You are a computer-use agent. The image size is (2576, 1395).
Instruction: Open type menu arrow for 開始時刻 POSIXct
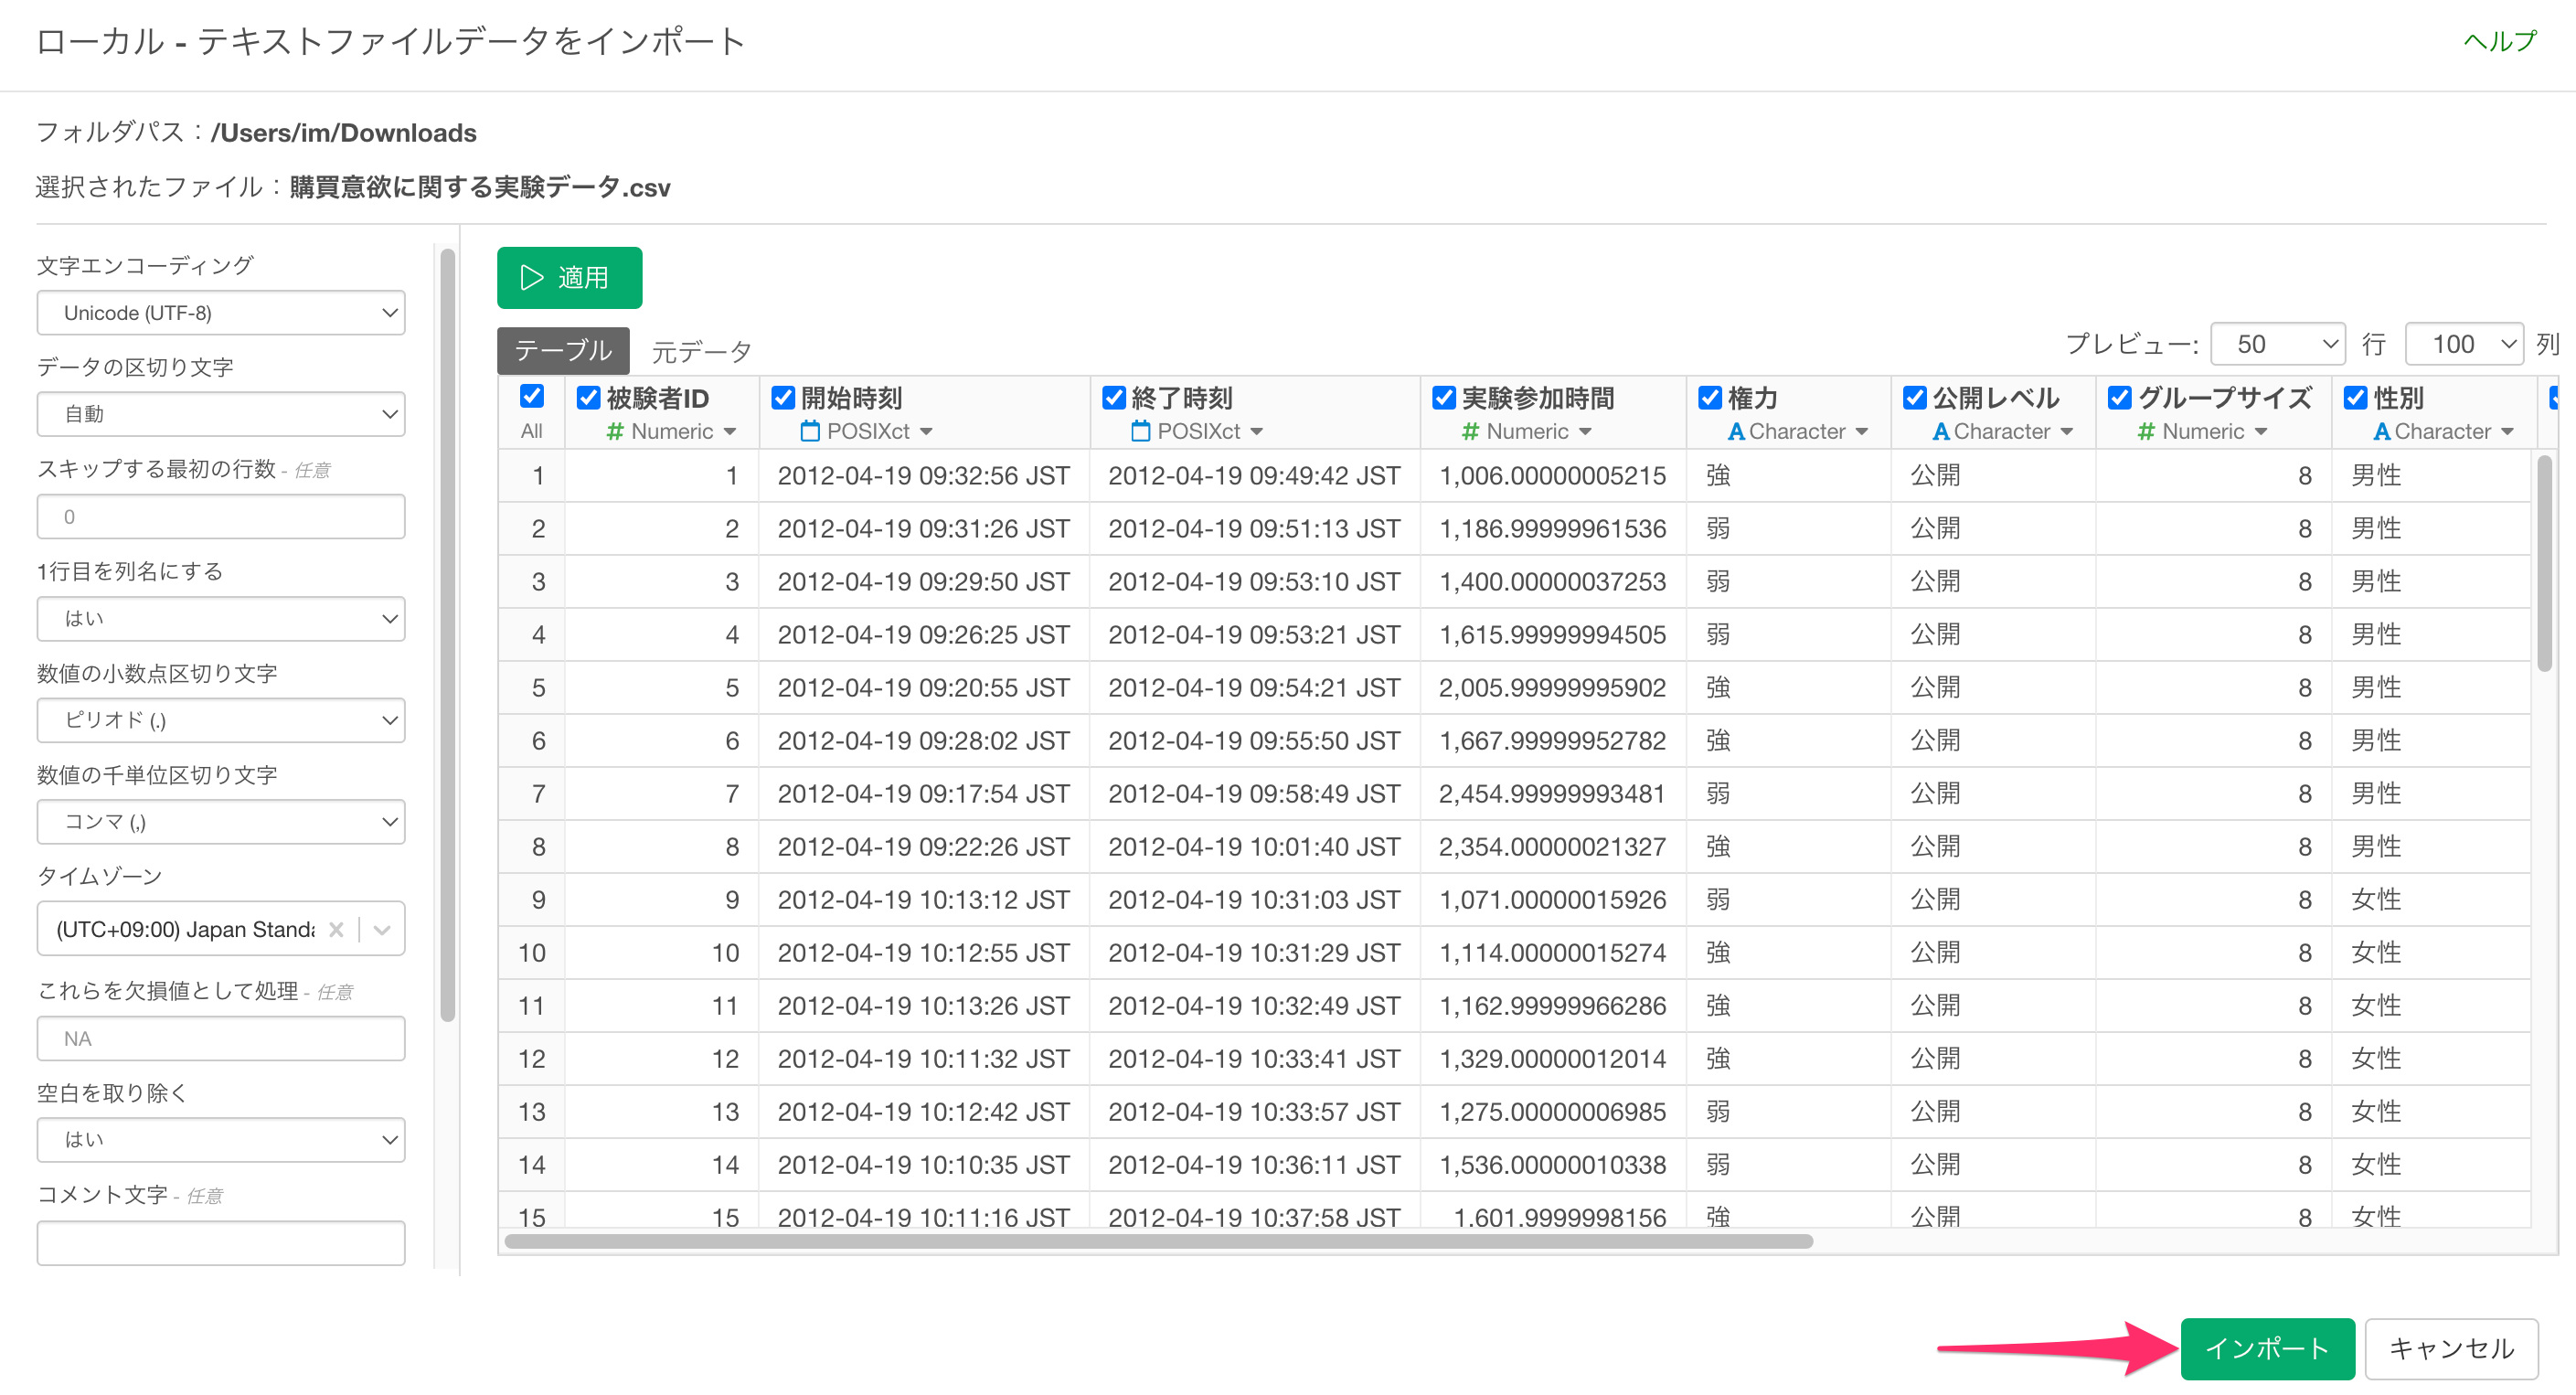coord(926,432)
